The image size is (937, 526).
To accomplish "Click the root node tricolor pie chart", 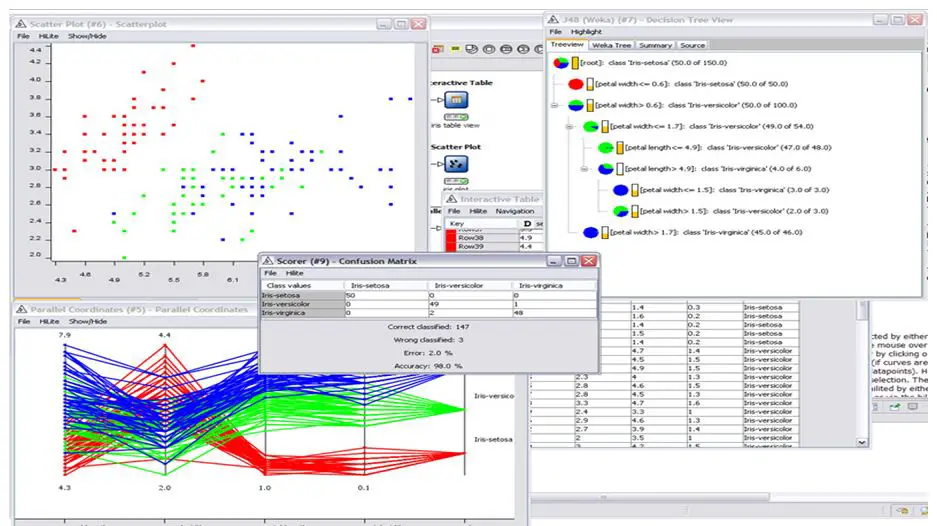I will pyautogui.click(x=561, y=62).
